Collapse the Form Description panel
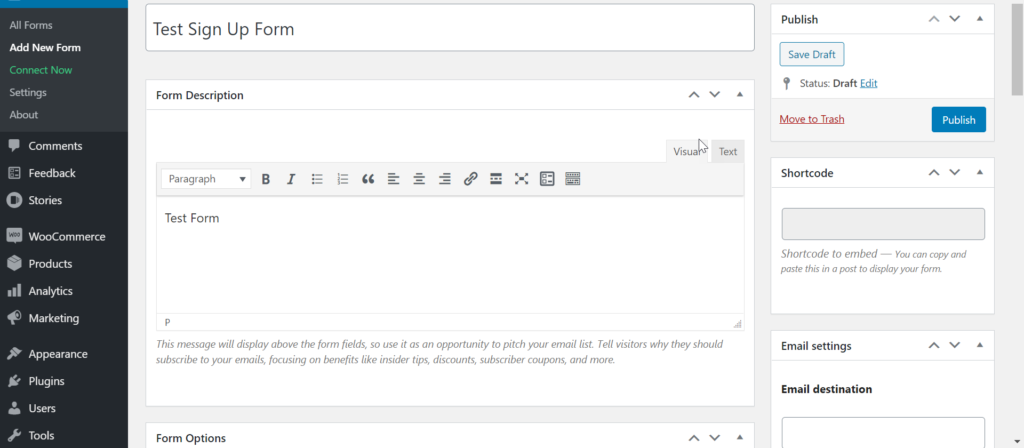Screen dimensions: 1024x448 [740, 95]
